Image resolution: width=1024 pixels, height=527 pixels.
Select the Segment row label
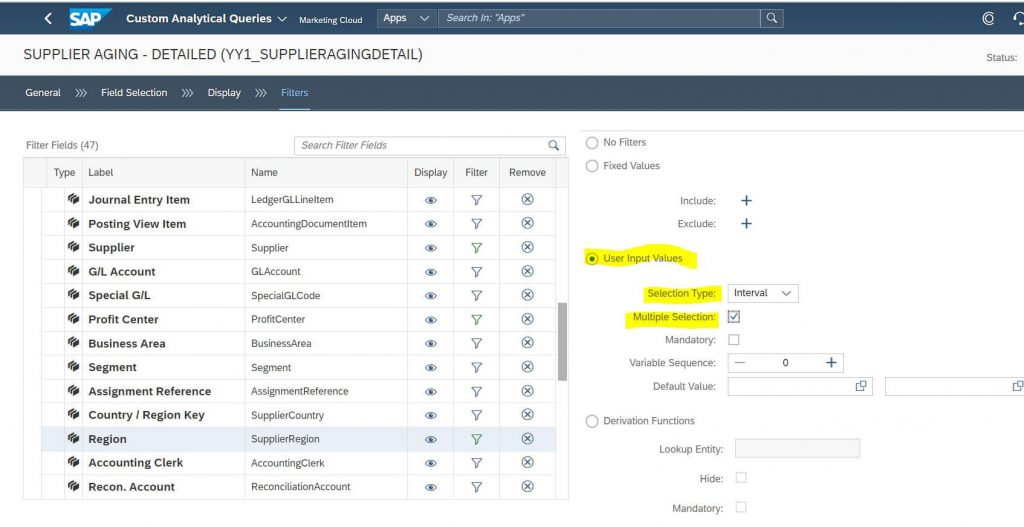[x=112, y=368]
